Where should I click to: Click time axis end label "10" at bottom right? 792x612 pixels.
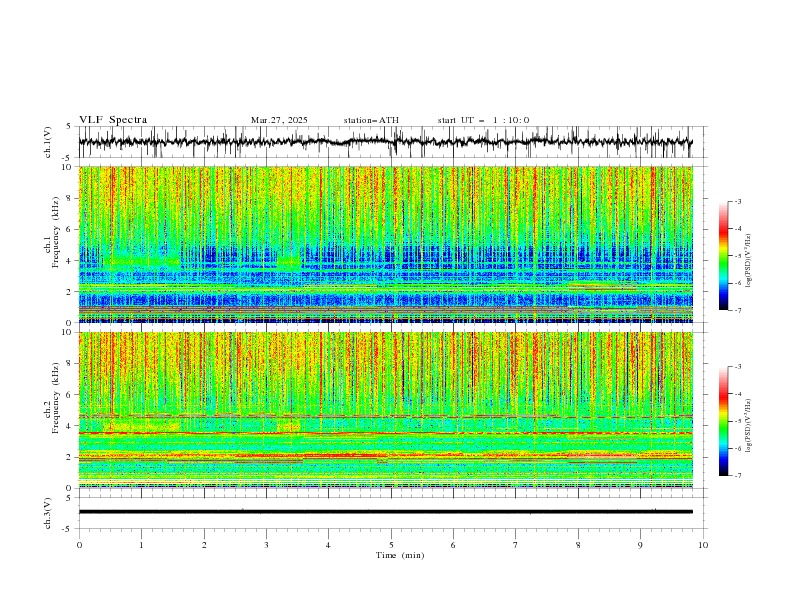pos(703,545)
